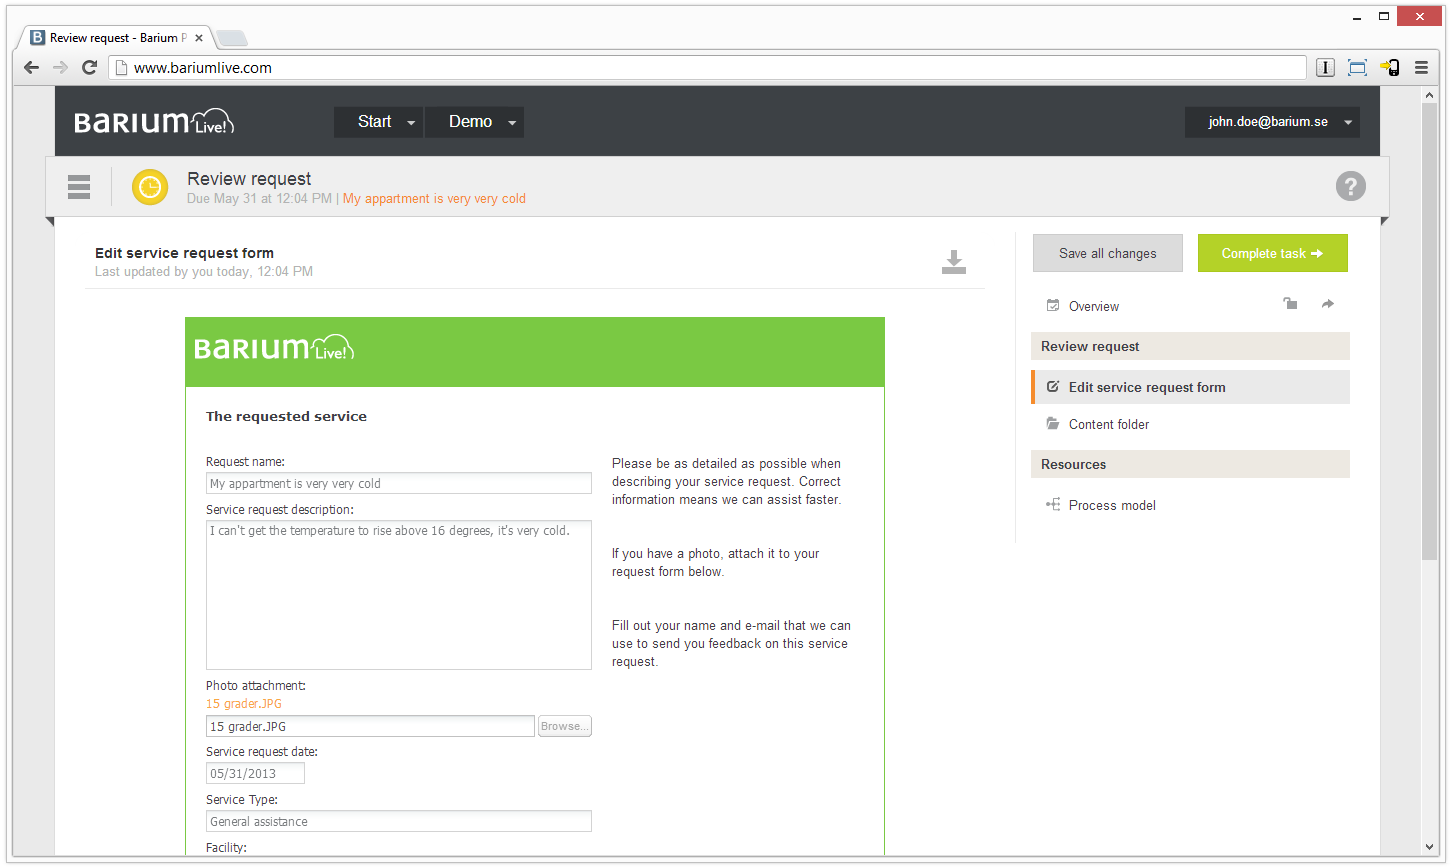Click the yellow clock task icon
1451x868 pixels.
tap(150, 187)
